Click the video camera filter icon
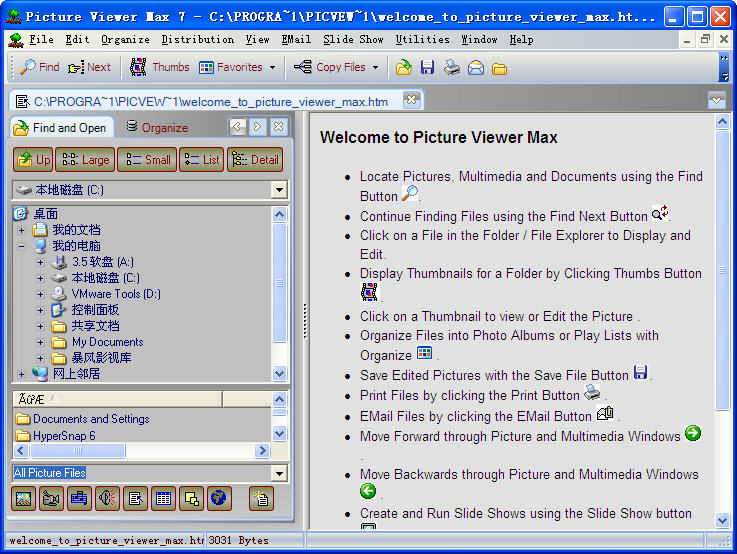Screen dimensions: 737x554 point(51,498)
